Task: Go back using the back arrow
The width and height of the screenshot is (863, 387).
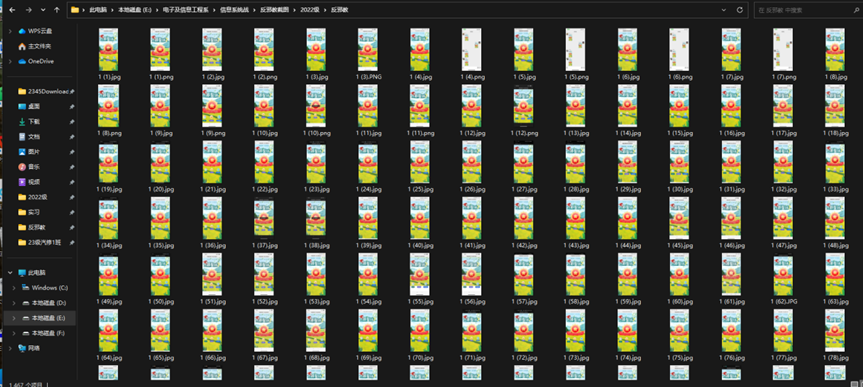Action: (x=12, y=10)
